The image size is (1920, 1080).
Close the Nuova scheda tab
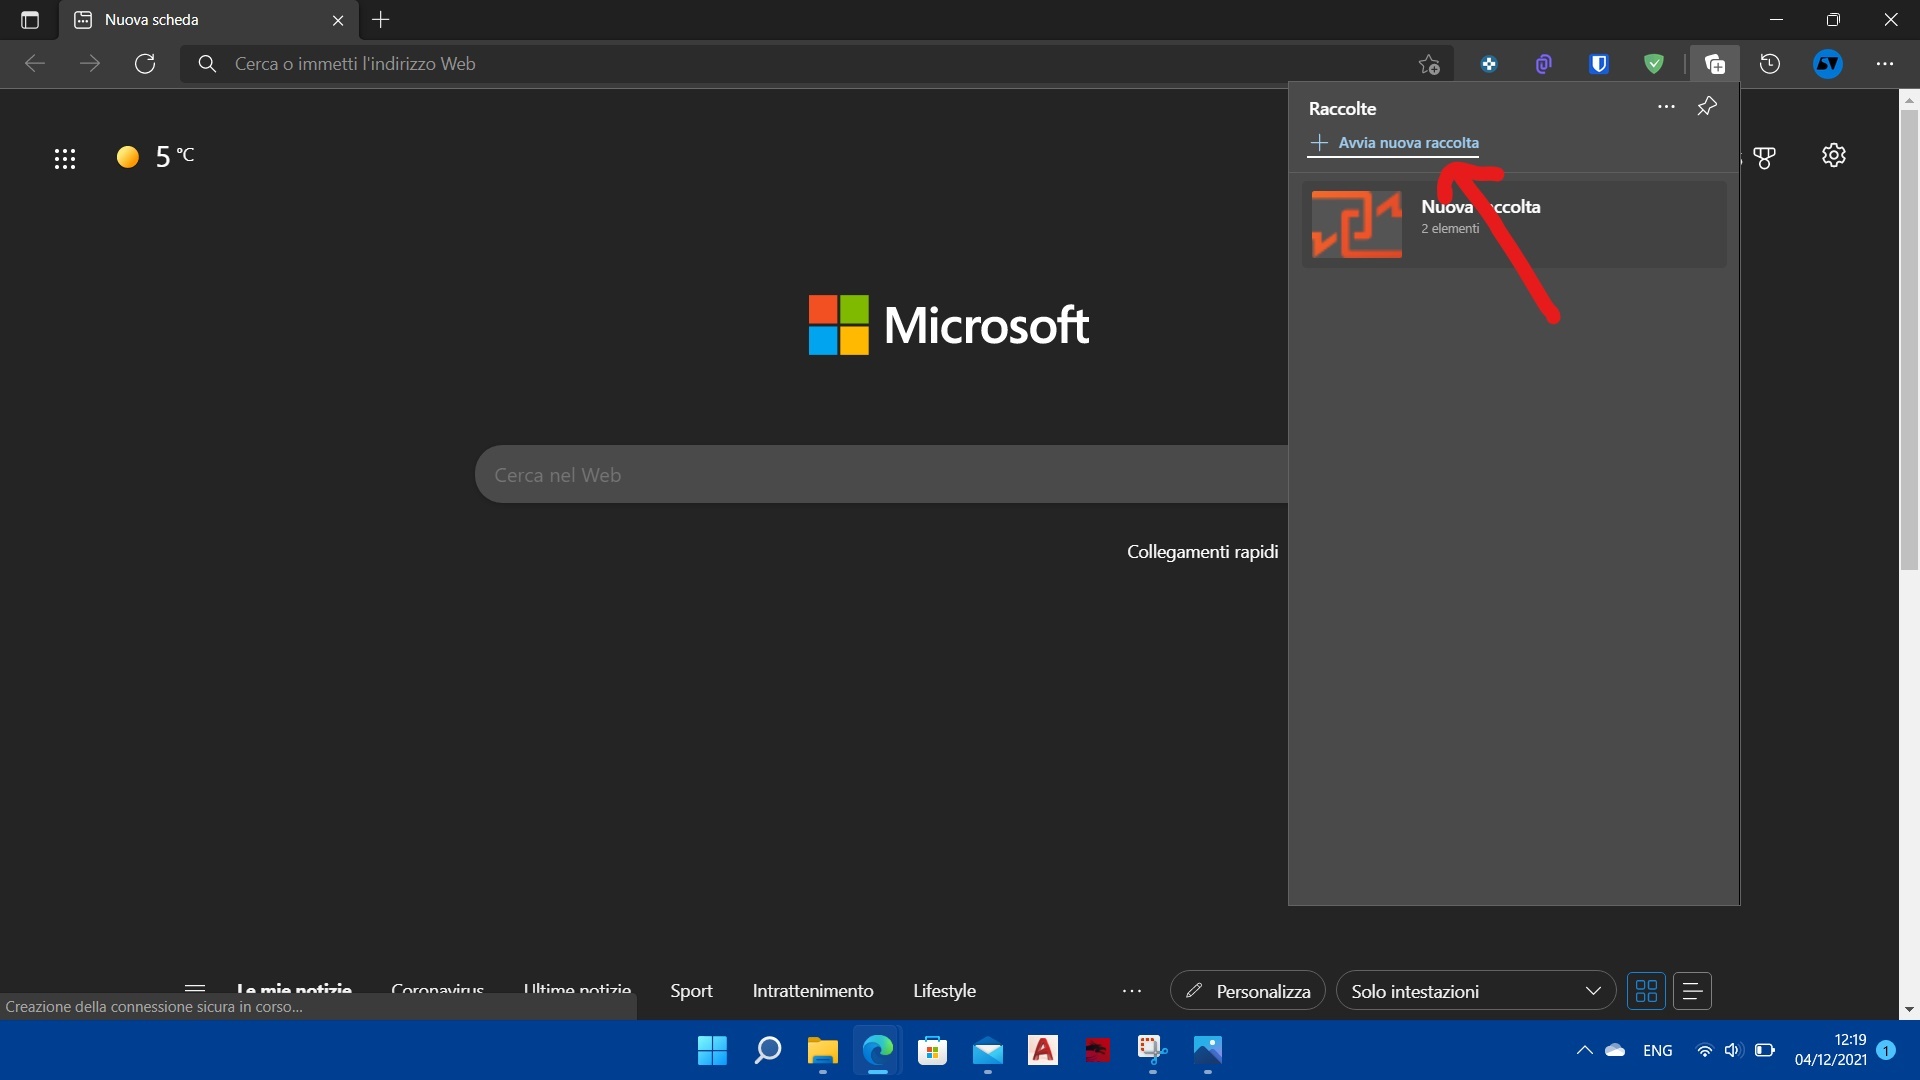coord(338,20)
